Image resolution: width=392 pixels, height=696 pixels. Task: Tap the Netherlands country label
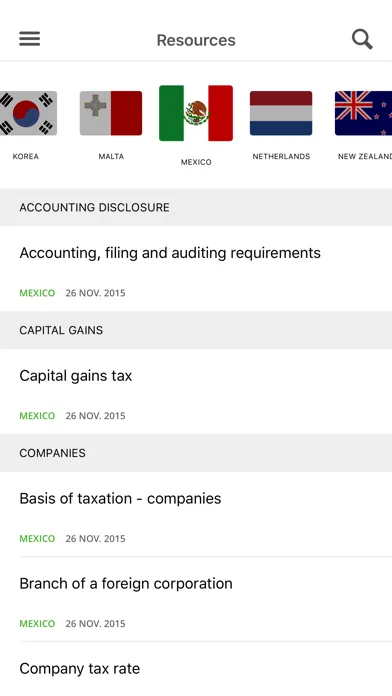pos(281,156)
